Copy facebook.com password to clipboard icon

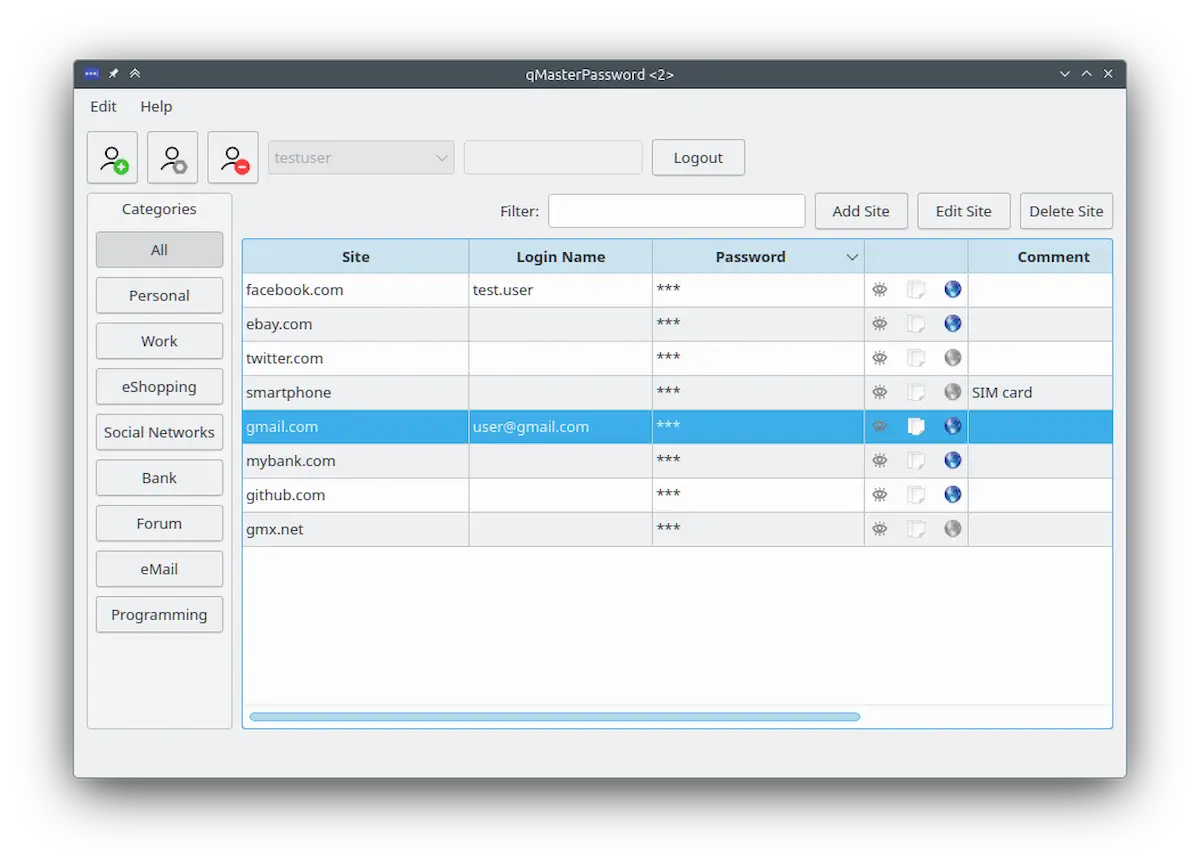pyautogui.click(x=916, y=290)
